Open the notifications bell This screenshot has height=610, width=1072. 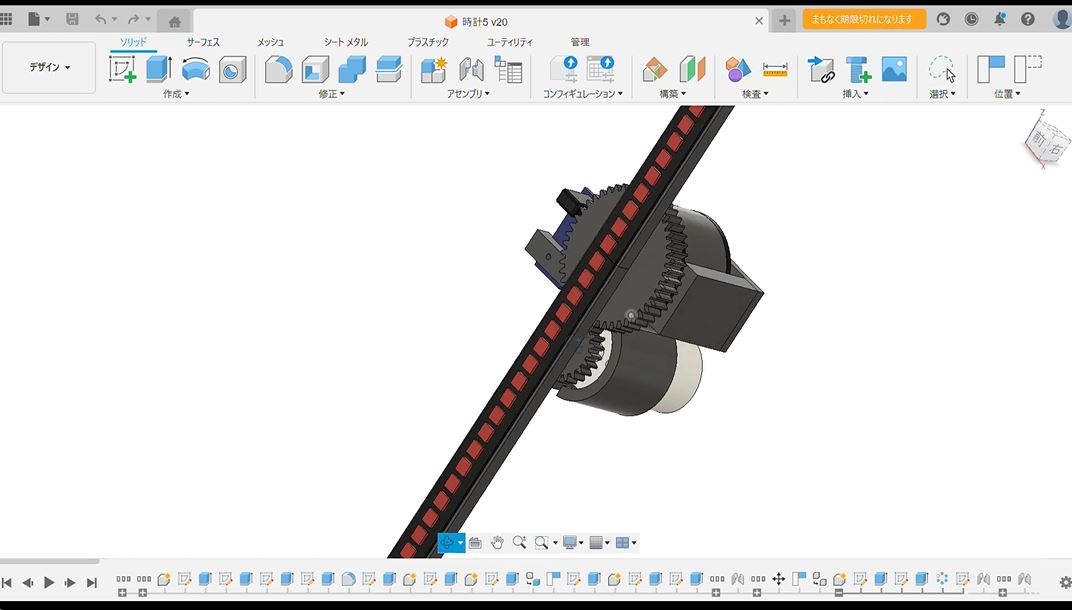click(999, 19)
